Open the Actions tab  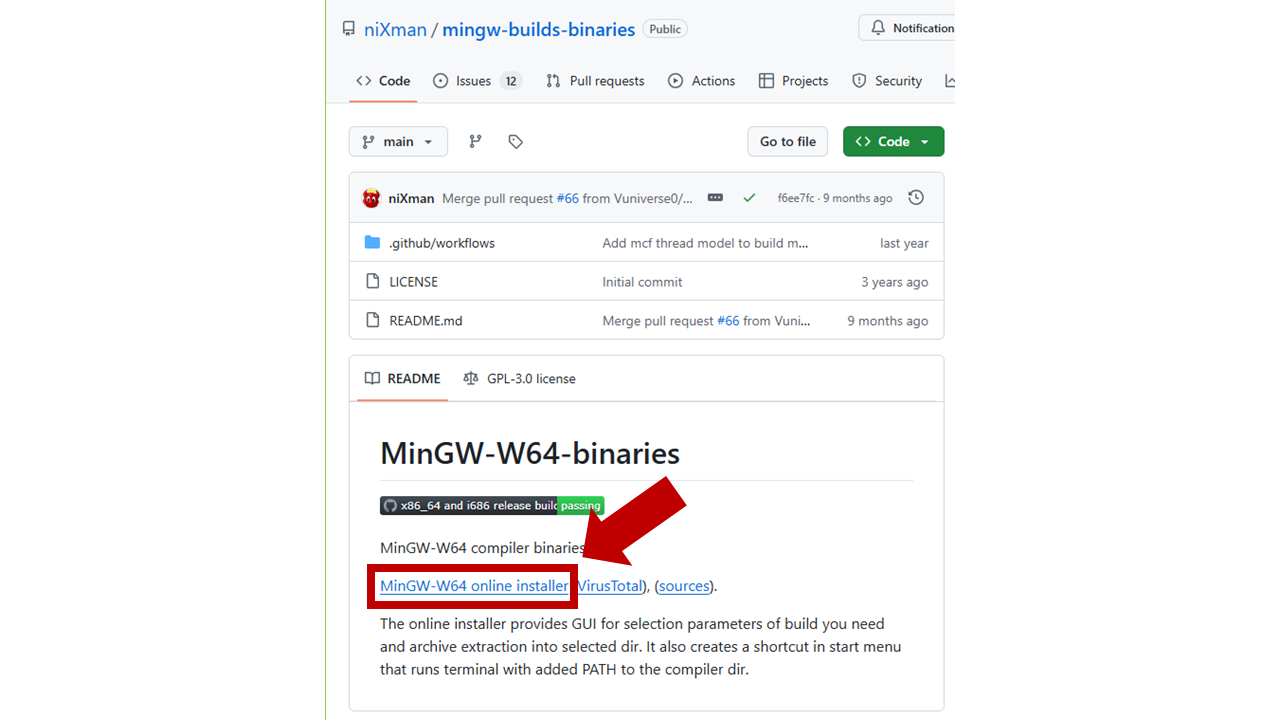pos(702,81)
